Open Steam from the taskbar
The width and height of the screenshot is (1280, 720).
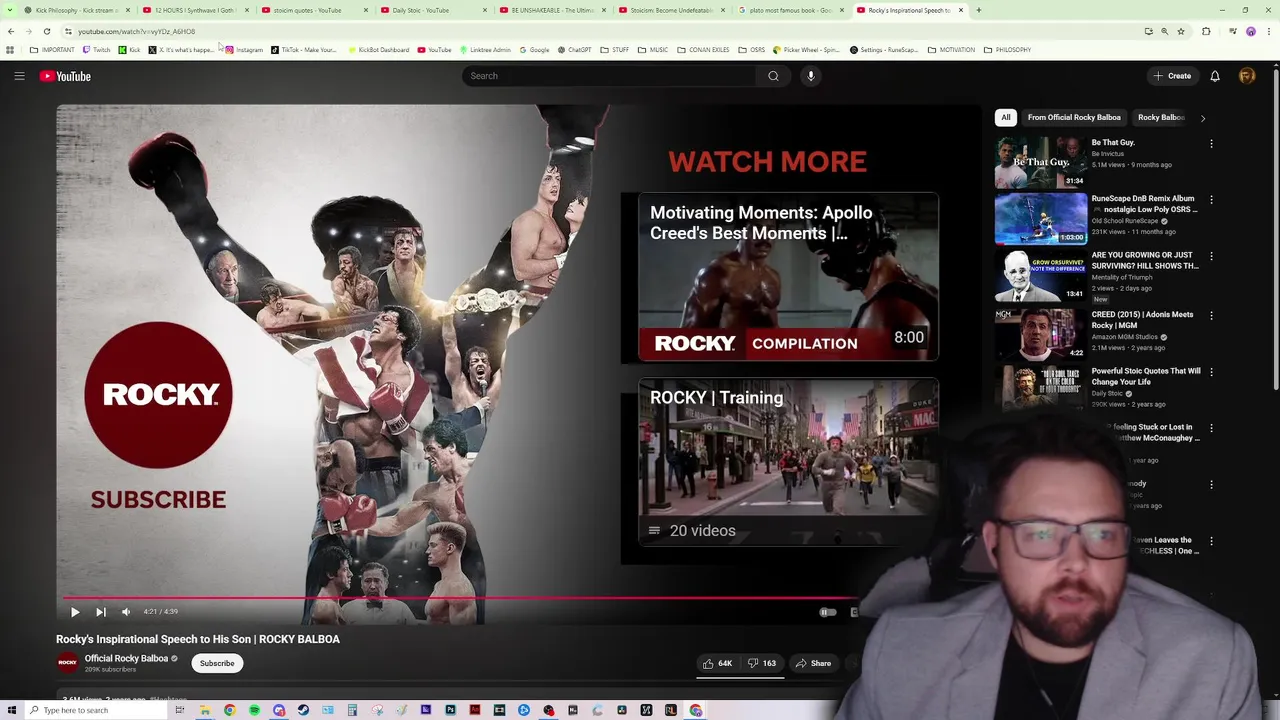point(303,710)
